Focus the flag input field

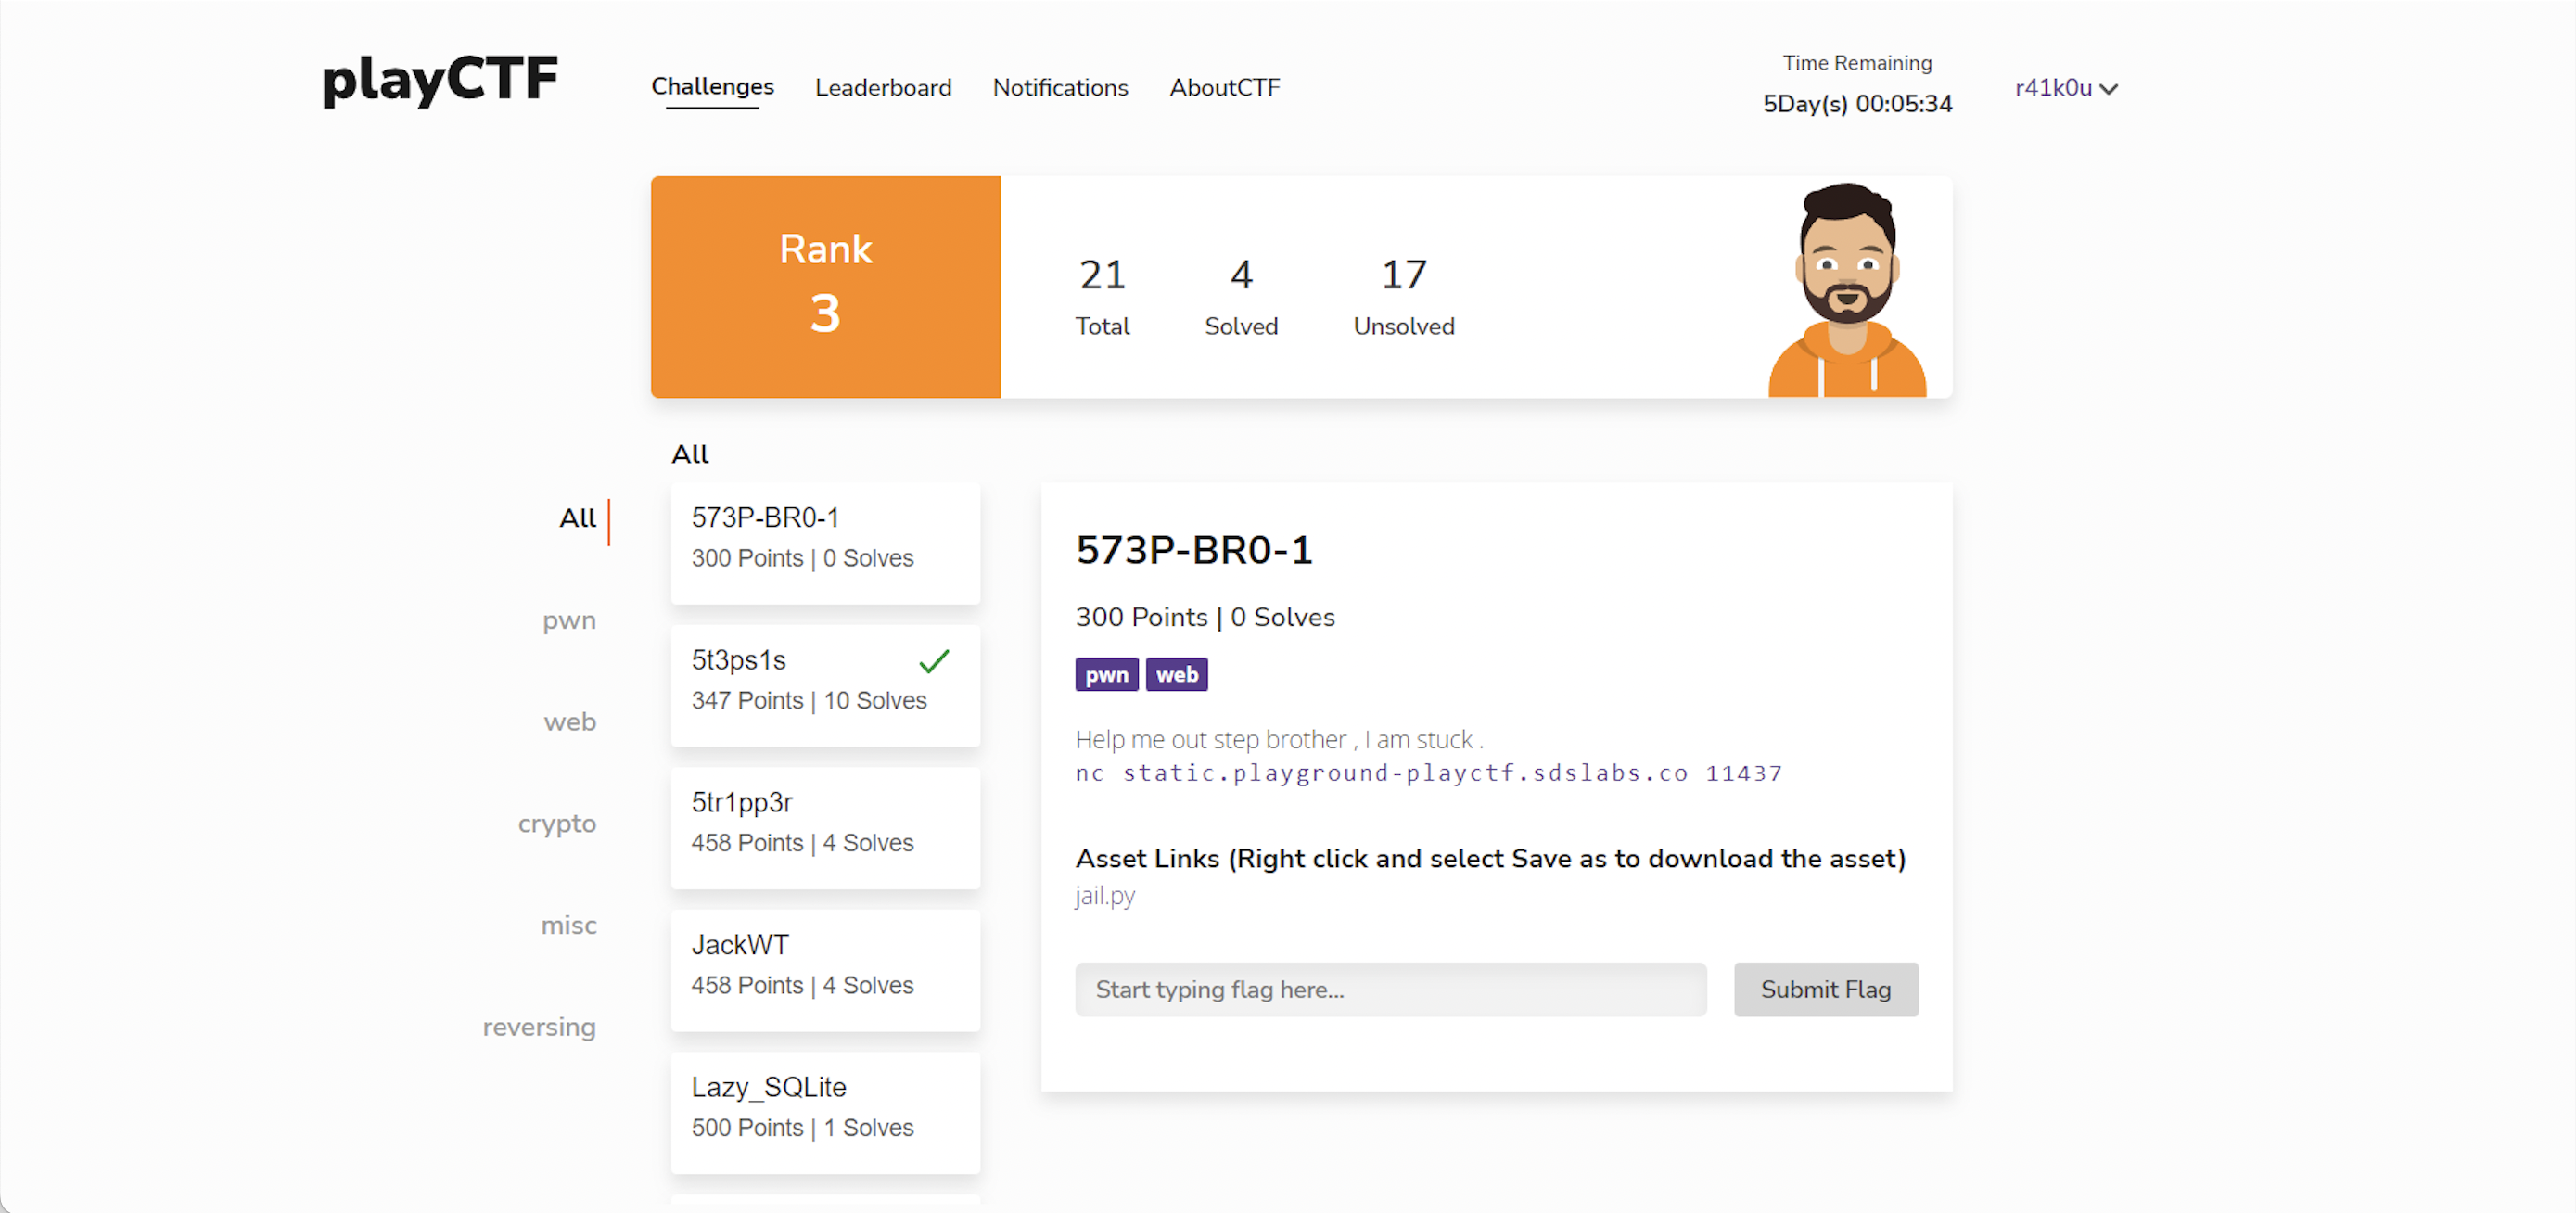point(1390,990)
